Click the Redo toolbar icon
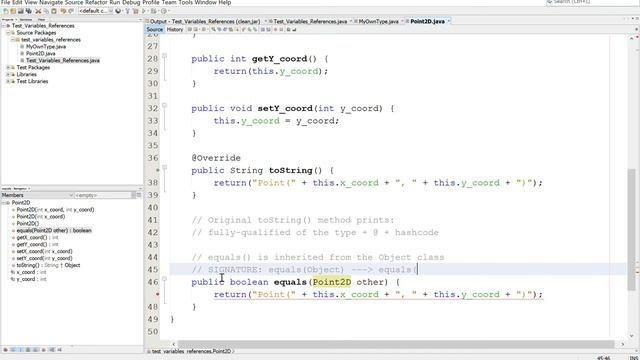 (x=71, y=11)
